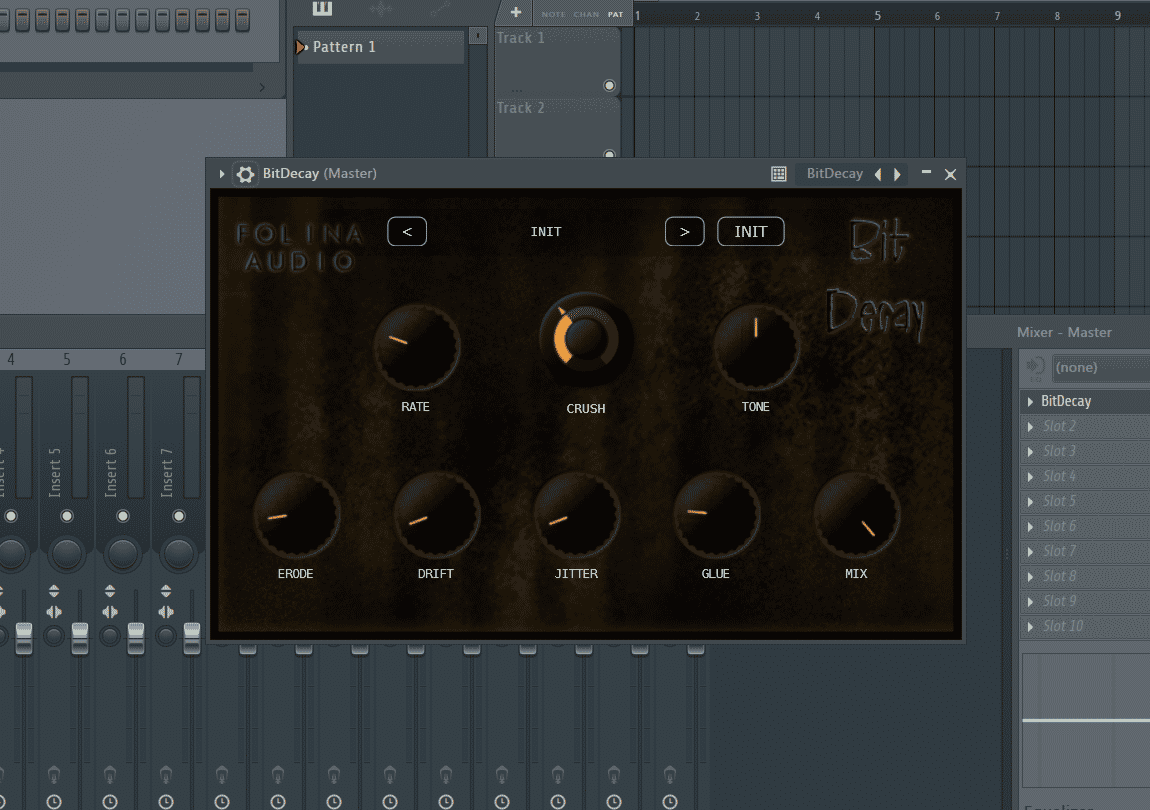Click the pan knob of Insert 5
This screenshot has height=810, width=1150.
pyautogui.click(x=67, y=553)
